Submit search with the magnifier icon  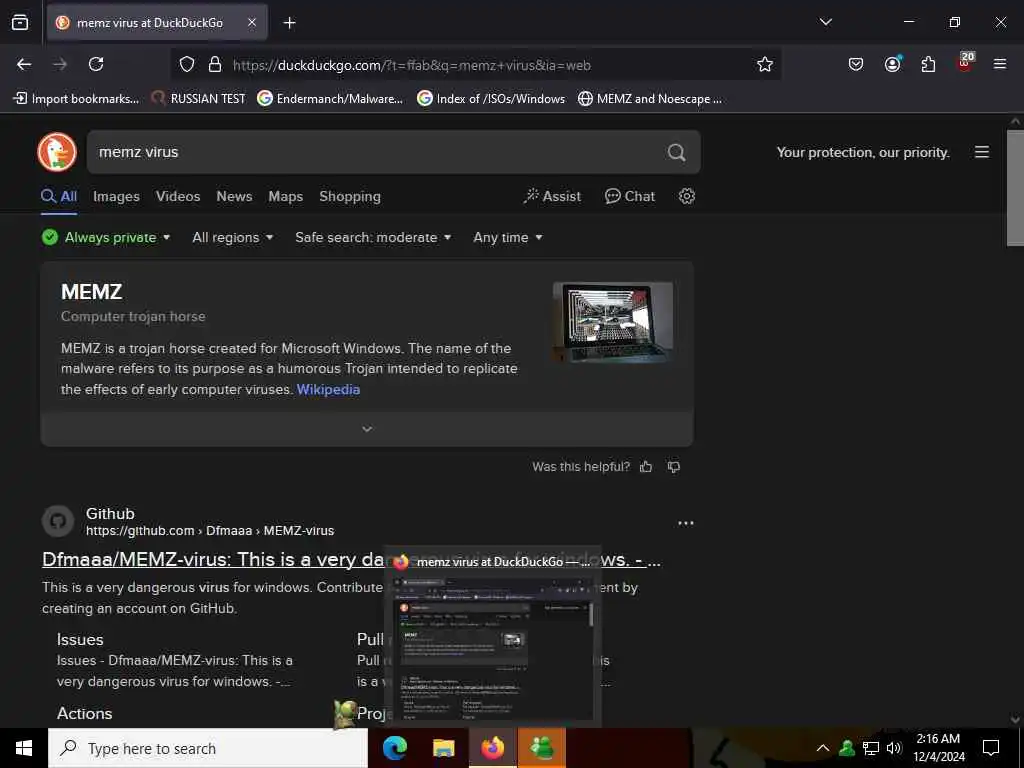[677, 152]
